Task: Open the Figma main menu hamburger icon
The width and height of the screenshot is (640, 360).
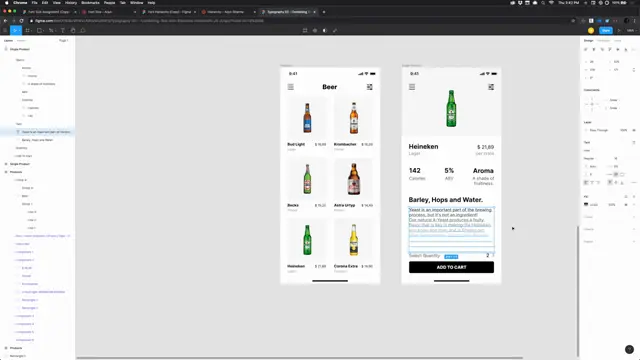Action: (x=5, y=30)
